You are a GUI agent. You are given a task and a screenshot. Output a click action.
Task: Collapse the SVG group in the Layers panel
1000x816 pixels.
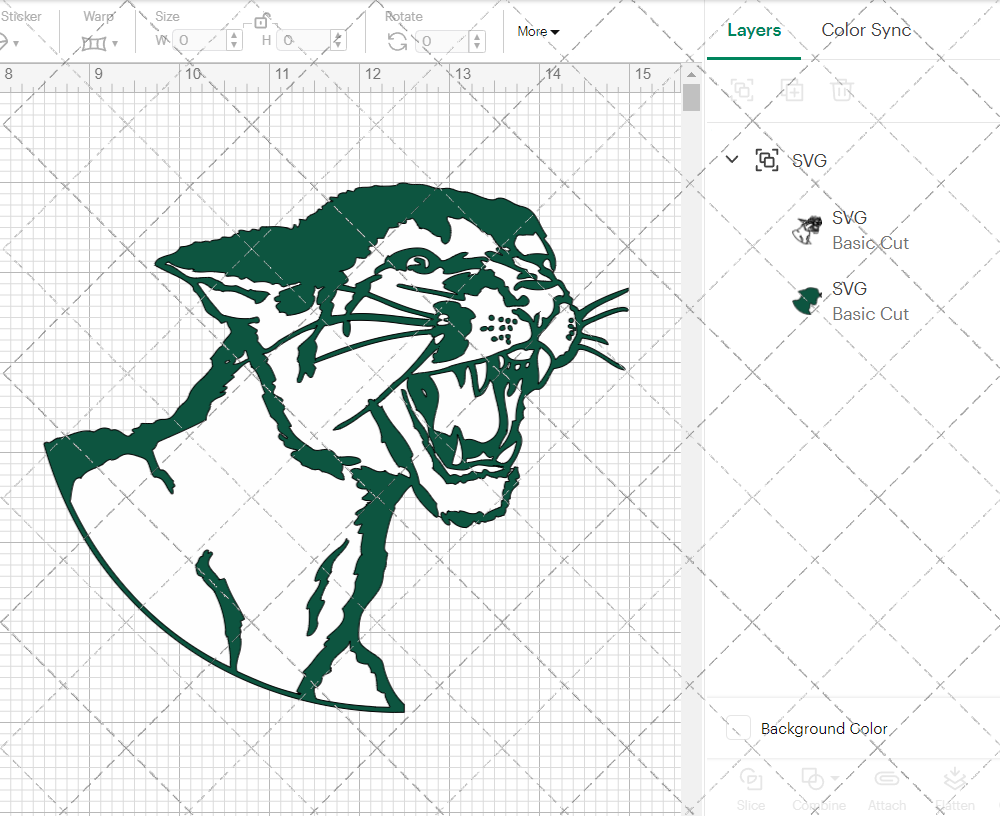(x=731, y=159)
